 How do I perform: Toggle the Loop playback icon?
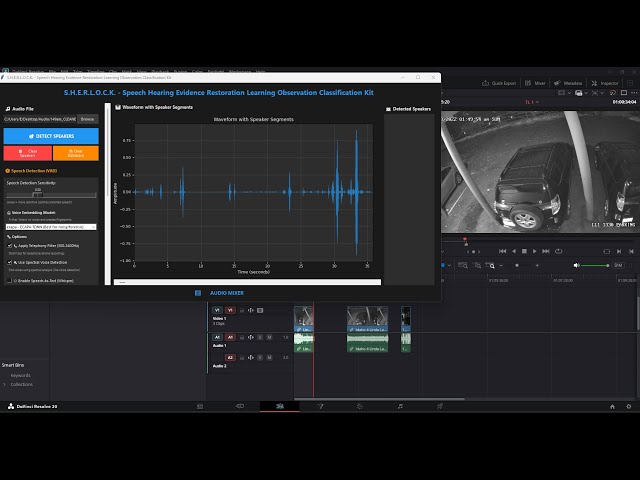559,251
